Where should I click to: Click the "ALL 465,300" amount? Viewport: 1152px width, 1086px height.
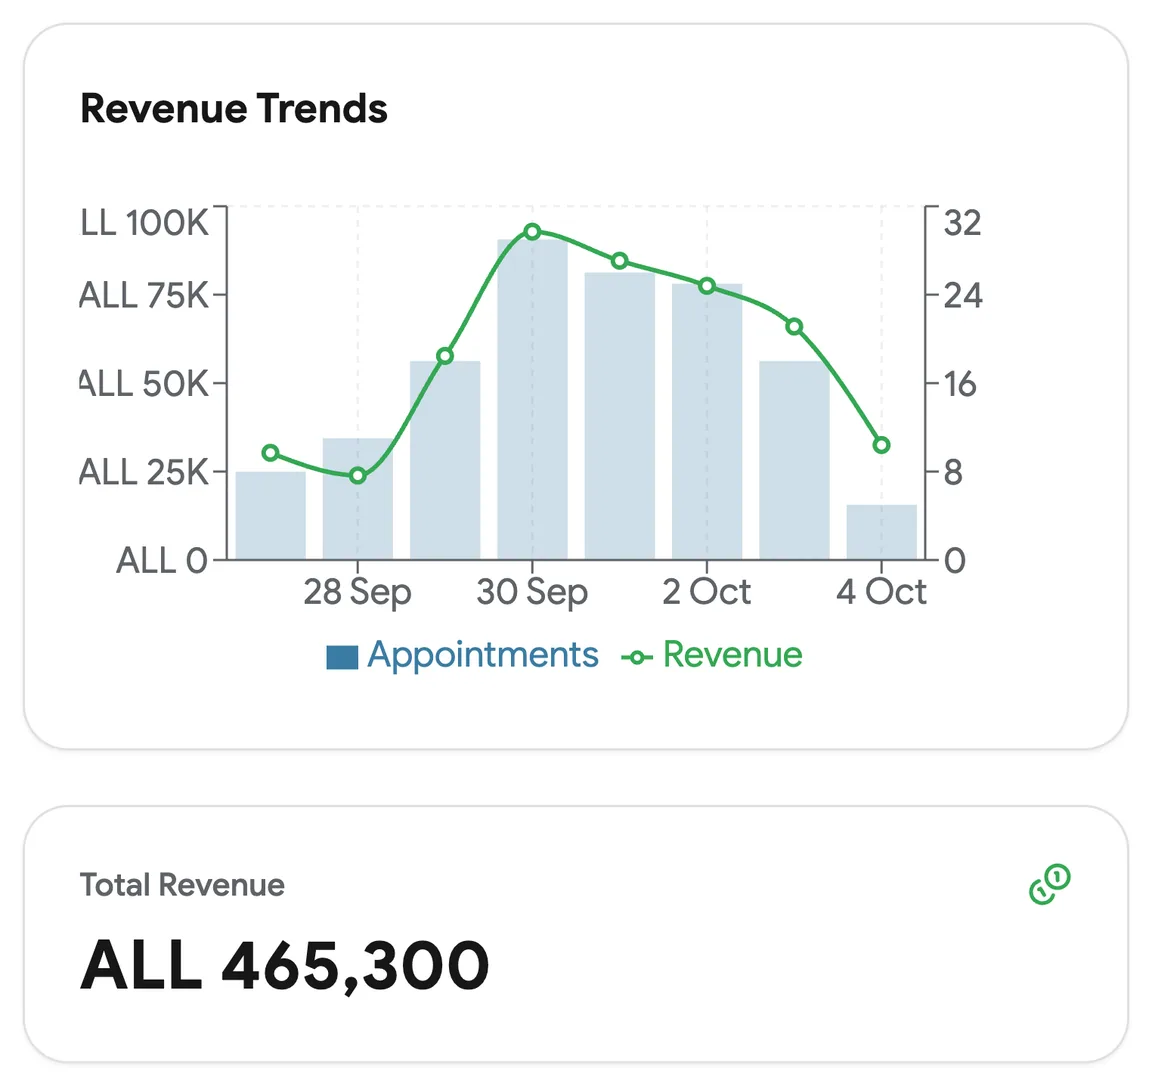284,965
